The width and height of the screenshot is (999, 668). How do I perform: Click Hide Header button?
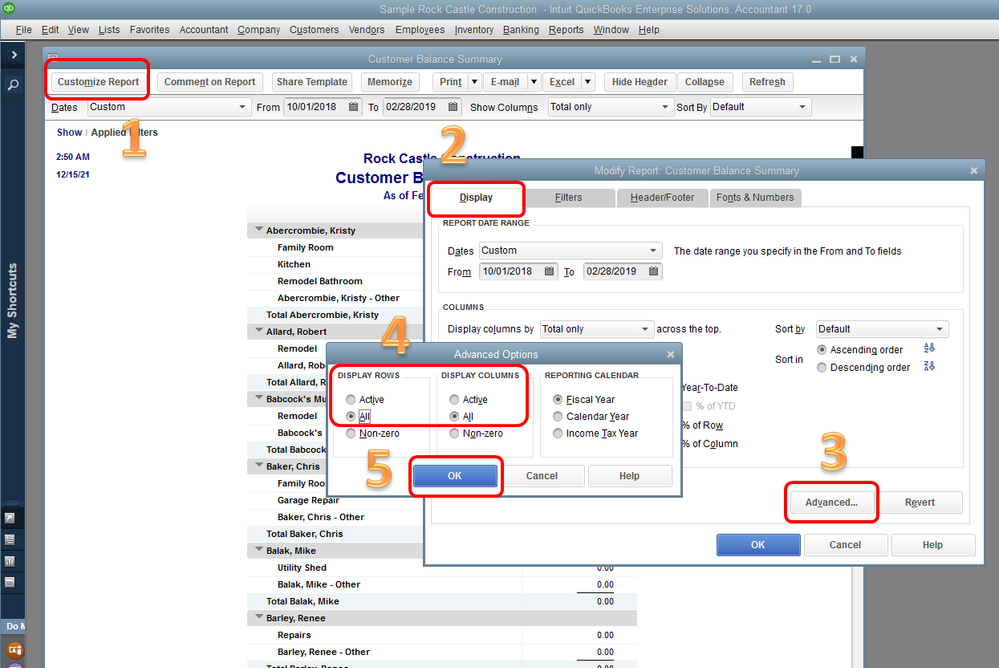(640, 82)
